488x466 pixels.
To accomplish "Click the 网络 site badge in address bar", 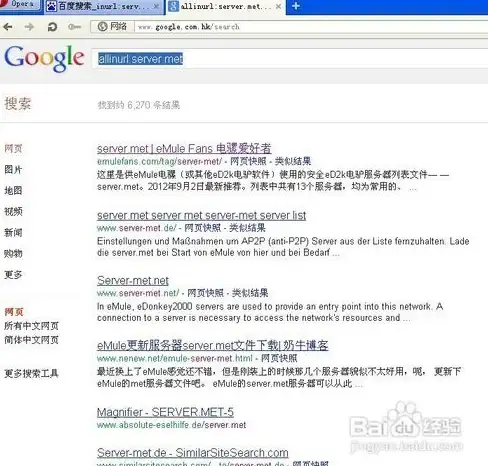I will (x=112, y=27).
